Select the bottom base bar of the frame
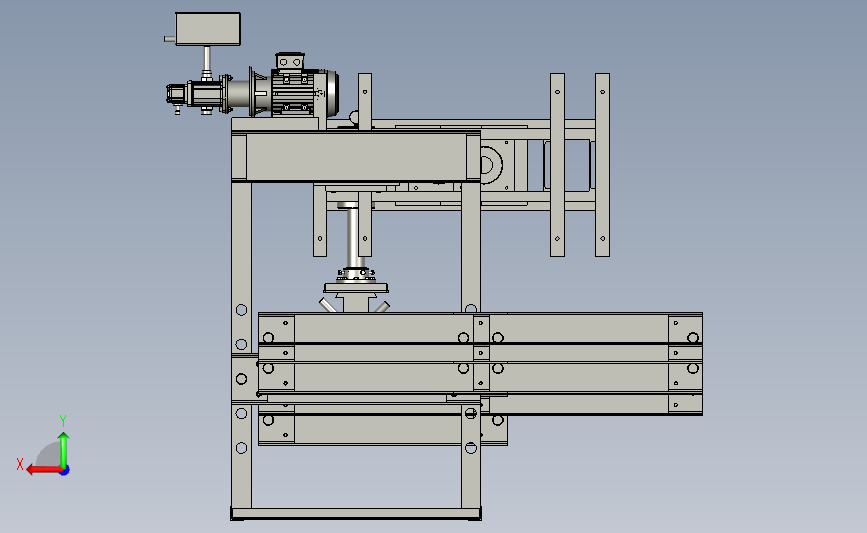 pos(356,514)
